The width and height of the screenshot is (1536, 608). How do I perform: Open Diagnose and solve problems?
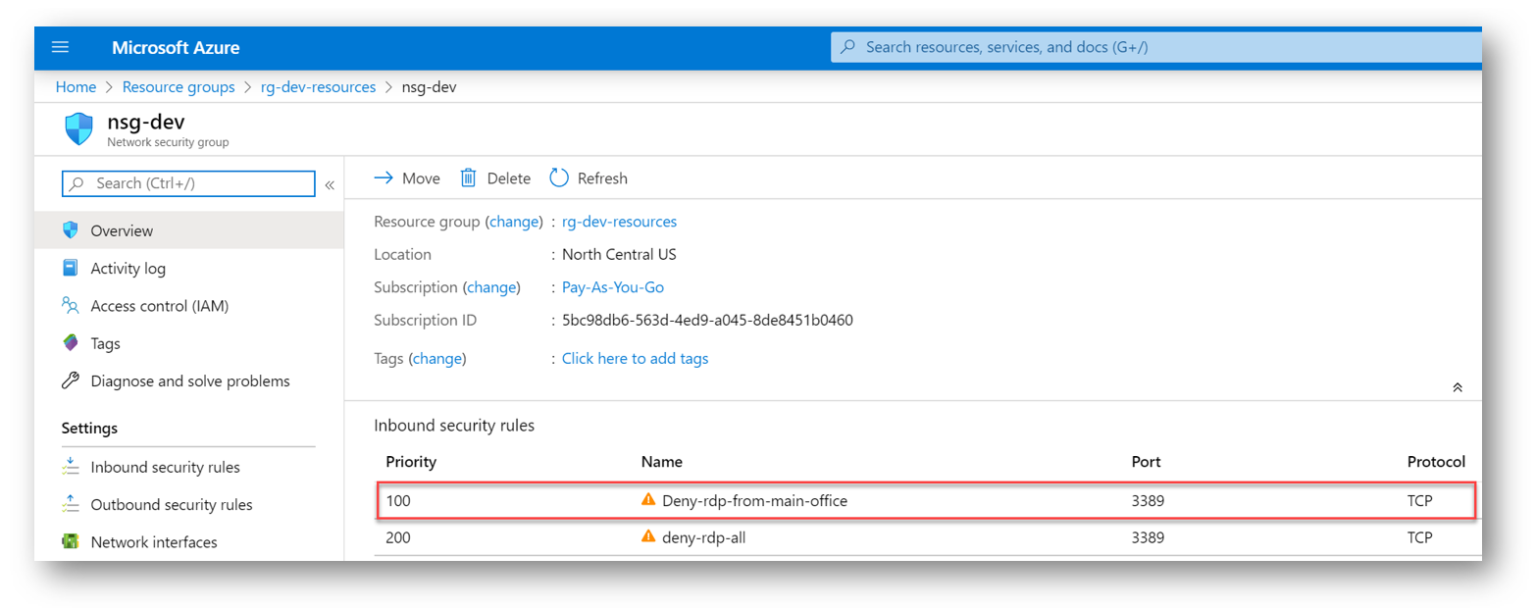pos(189,381)
